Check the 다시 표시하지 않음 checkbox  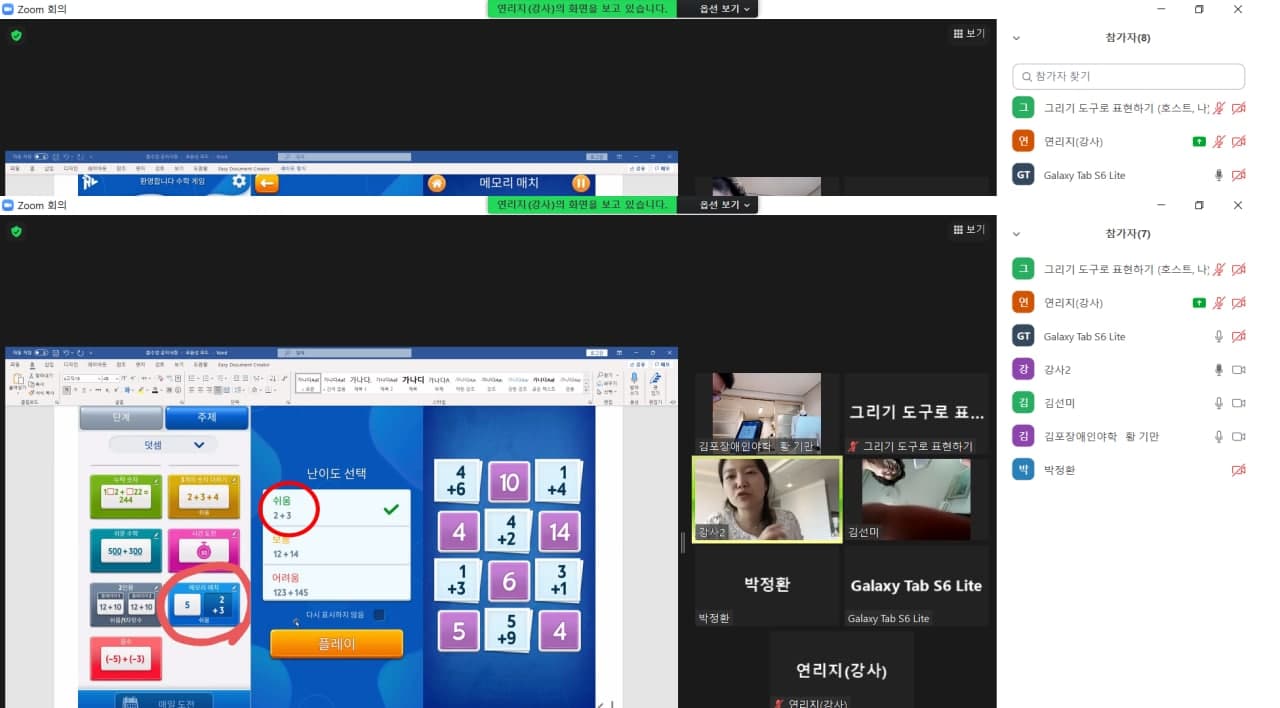point(379,615)
